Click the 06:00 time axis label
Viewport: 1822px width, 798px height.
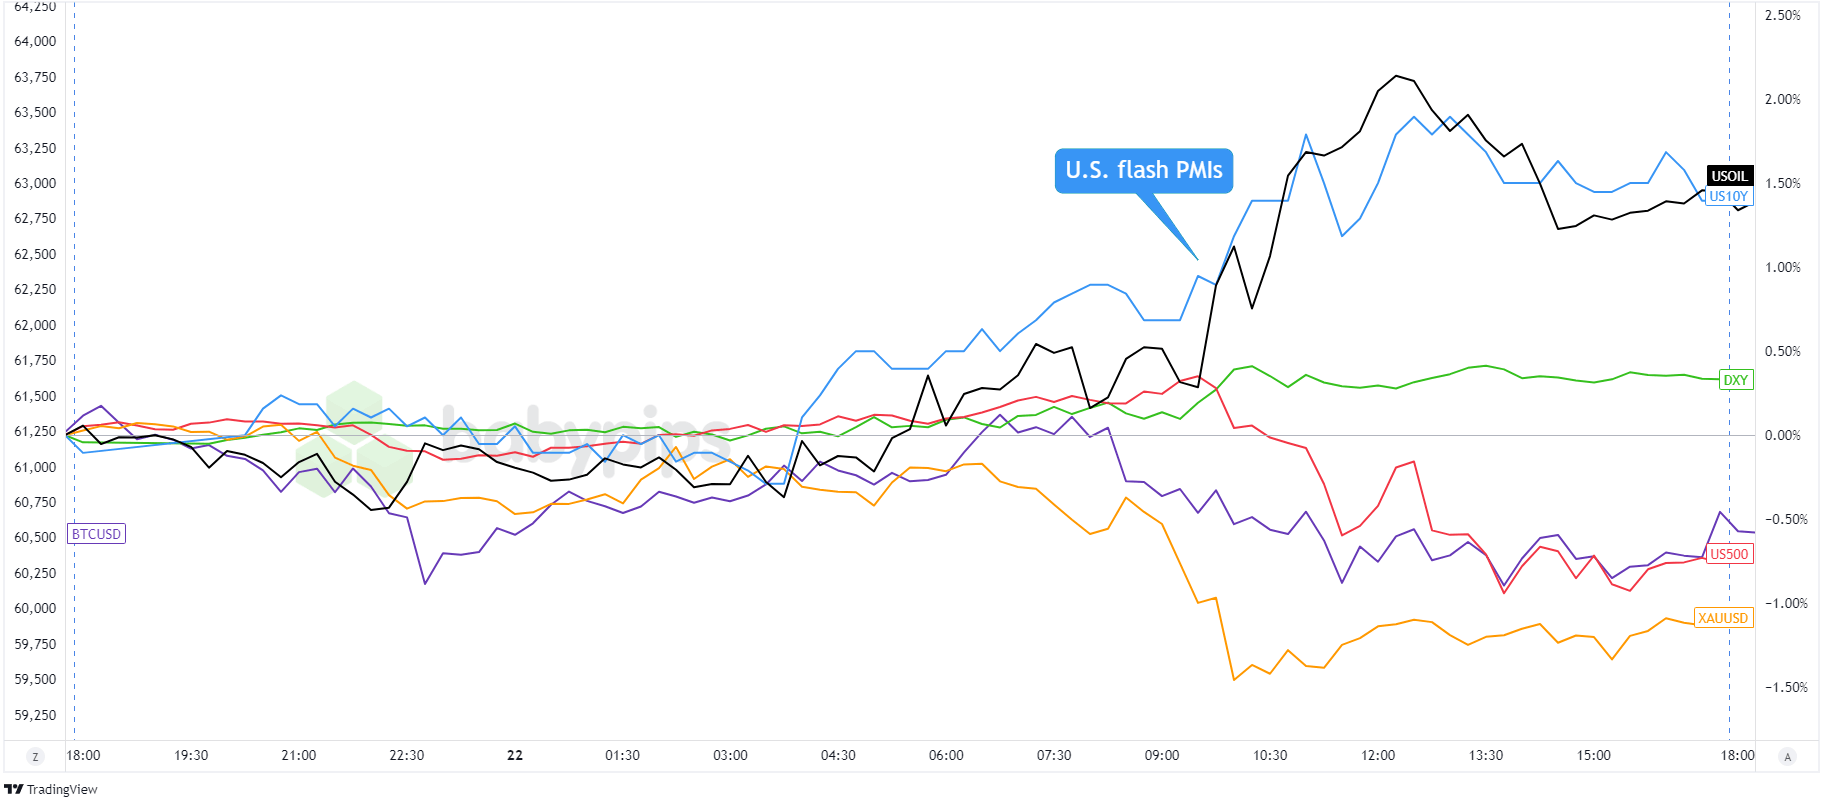coord(946,755)
